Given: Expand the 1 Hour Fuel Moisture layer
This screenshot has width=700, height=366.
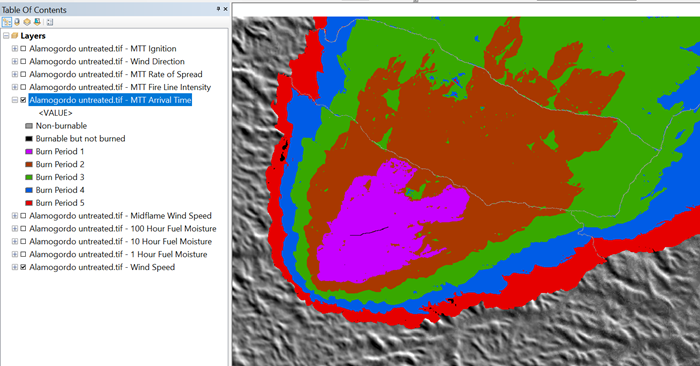Looking at the screenshot, I should [x=15, y=255].
